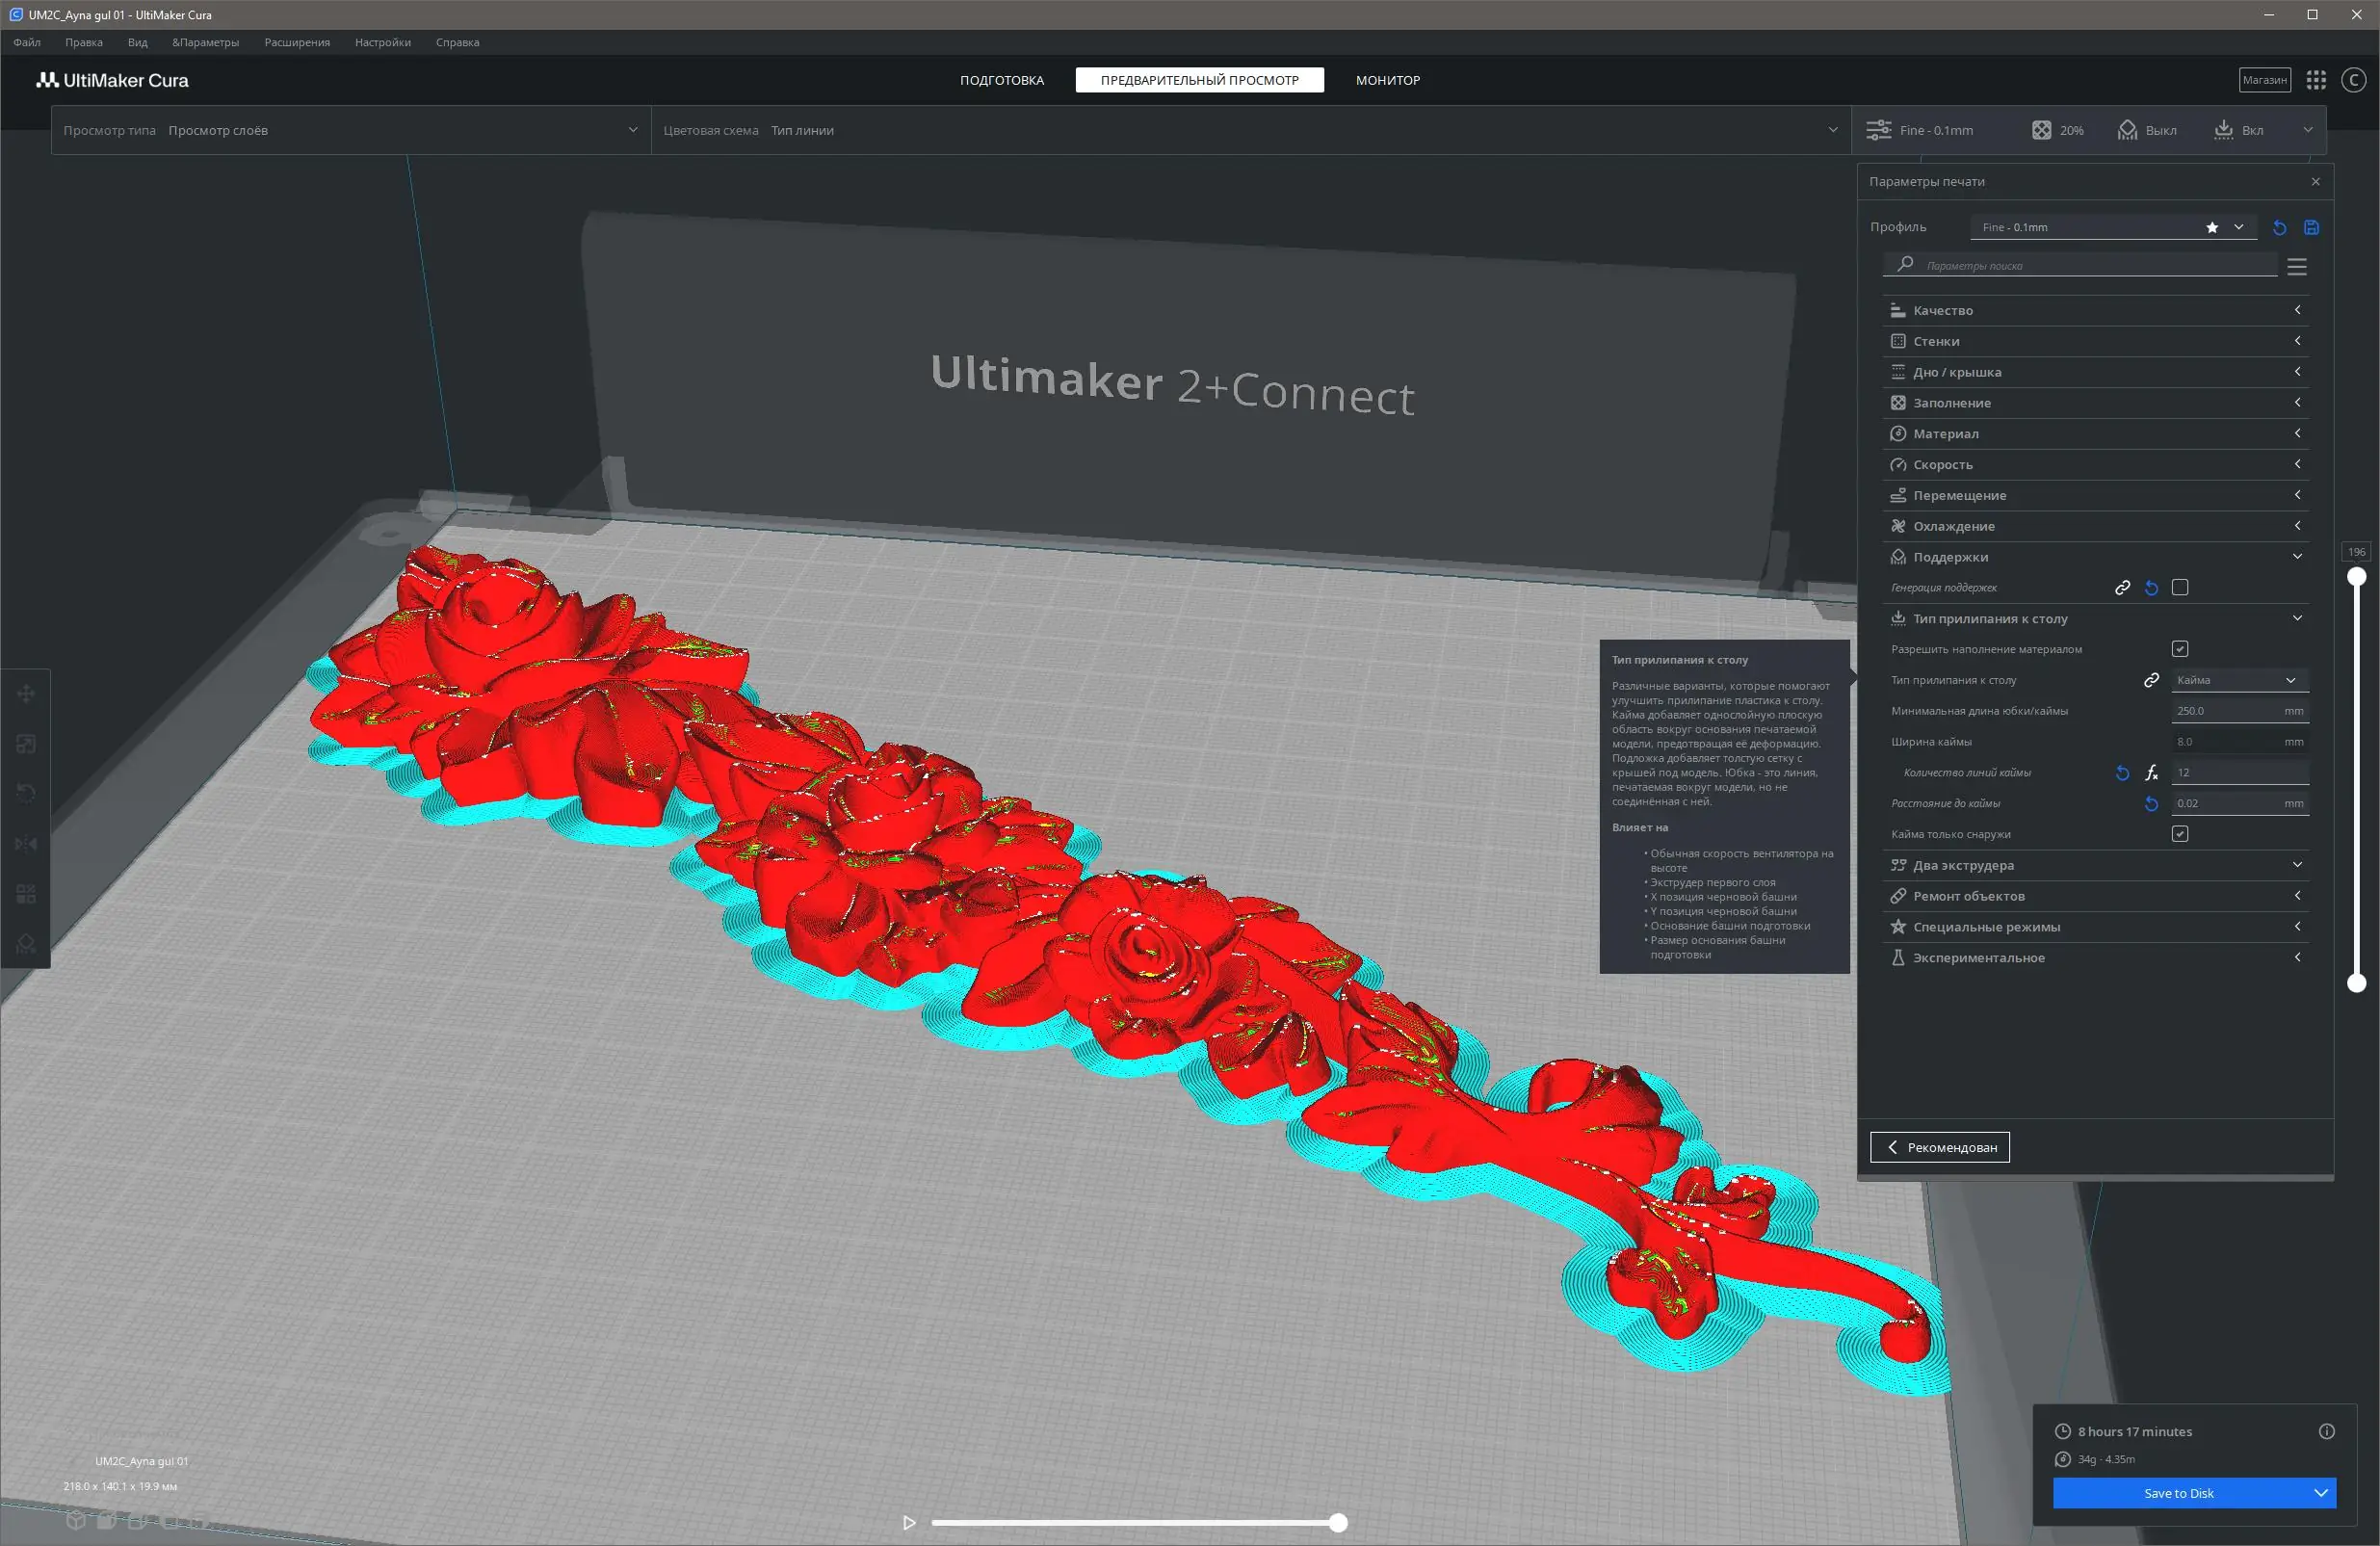This screenshot has height=1546, width=2380.
Task: Enable the Generate Support checkbox
Action: coord(2180,588)
